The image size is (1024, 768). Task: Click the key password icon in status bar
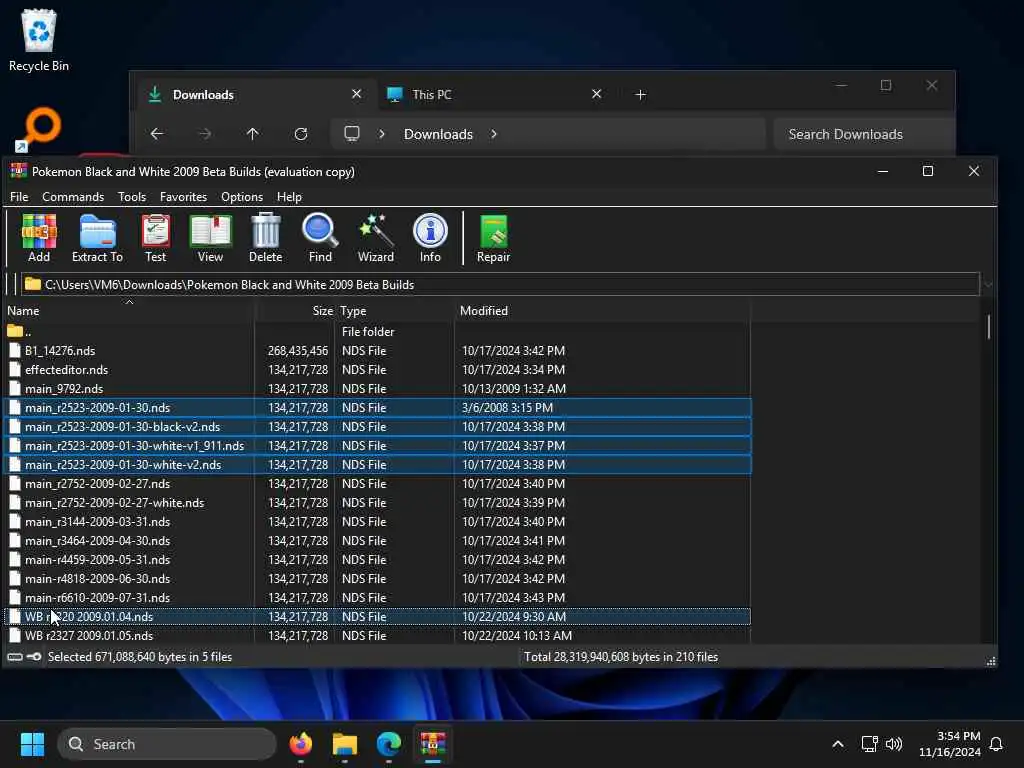(34, 657)
